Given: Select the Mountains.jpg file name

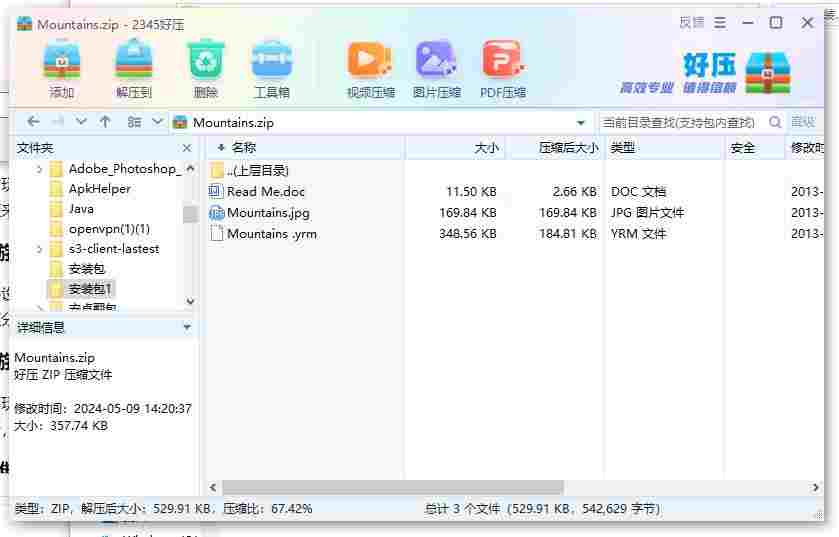Looking at the screenshot, I should 268,213.
